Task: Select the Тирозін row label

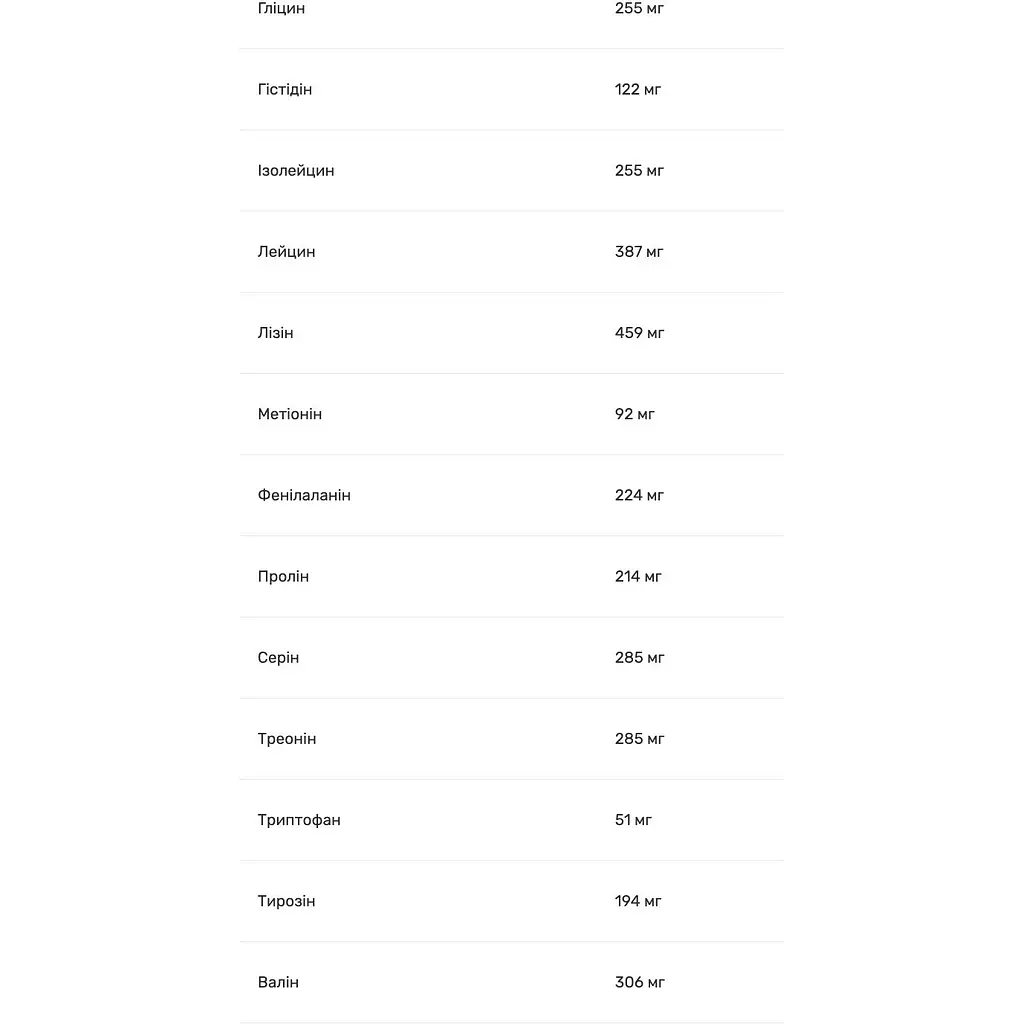Action: [286, 901]
